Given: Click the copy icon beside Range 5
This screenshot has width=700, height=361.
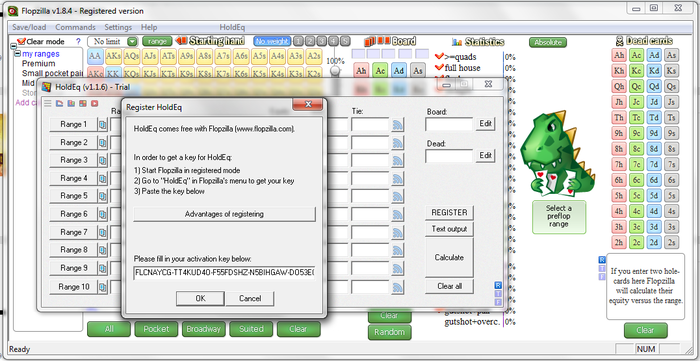Looking at the screenshot, I should point(103,196).
